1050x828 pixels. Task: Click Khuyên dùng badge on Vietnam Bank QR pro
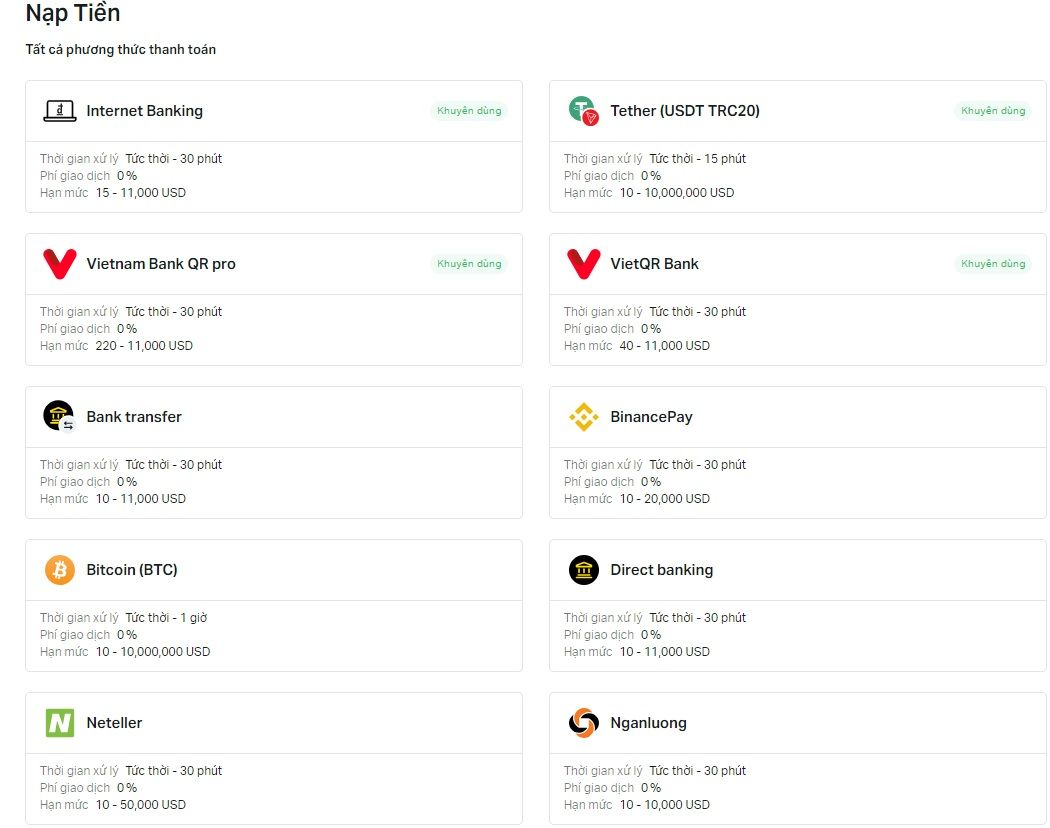pos(469,263)
